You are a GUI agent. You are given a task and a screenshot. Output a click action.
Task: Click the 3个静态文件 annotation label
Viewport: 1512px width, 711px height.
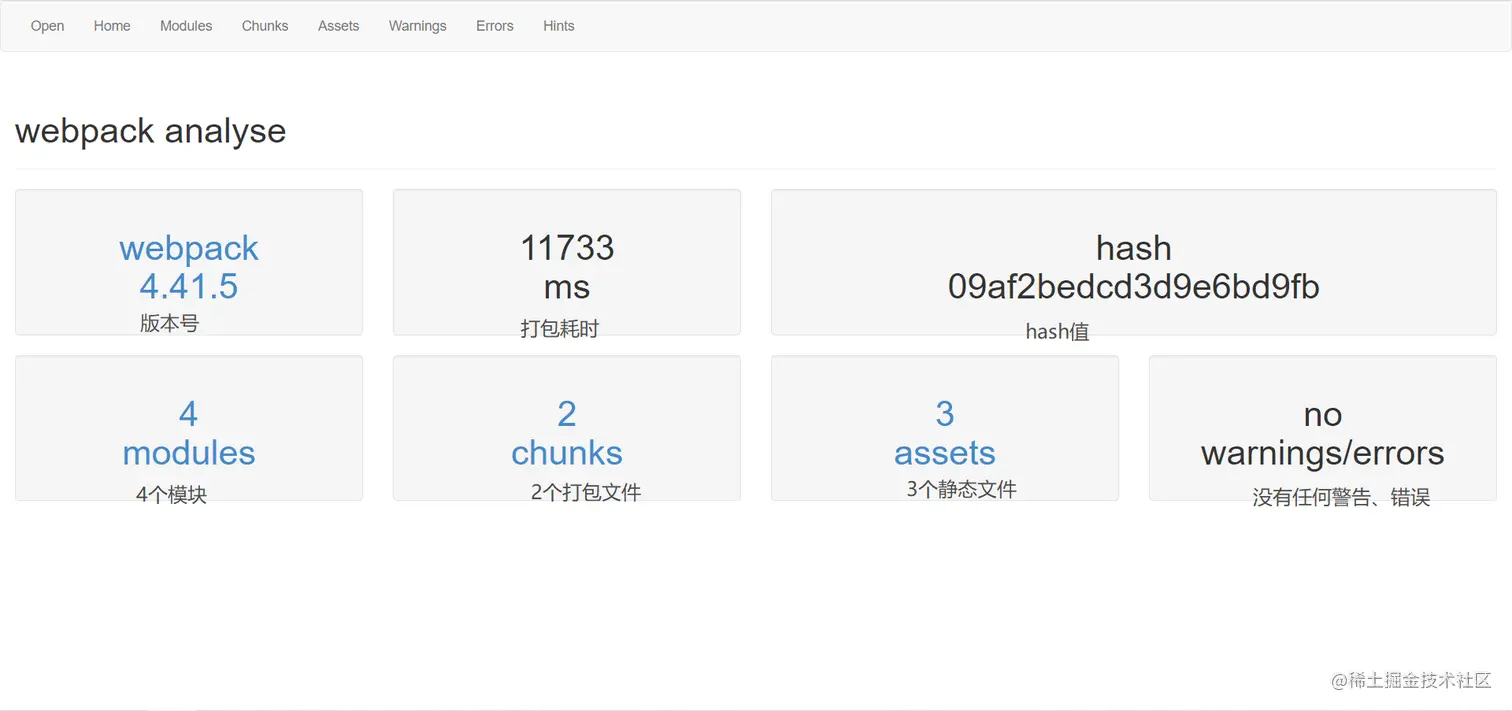pos(962,489)
